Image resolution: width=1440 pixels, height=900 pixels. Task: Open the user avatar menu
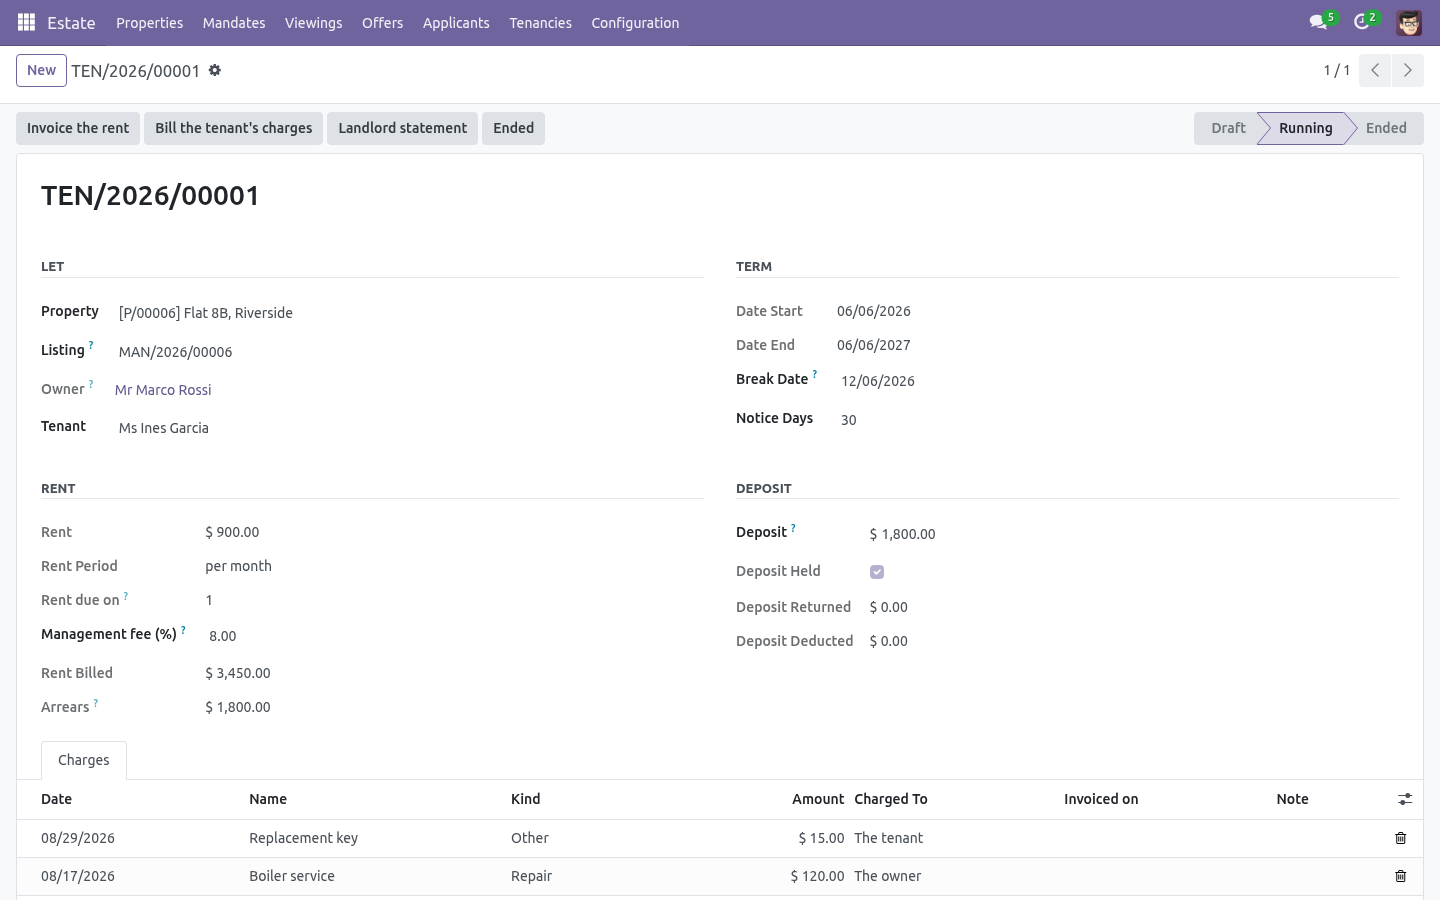[1409, 23]
